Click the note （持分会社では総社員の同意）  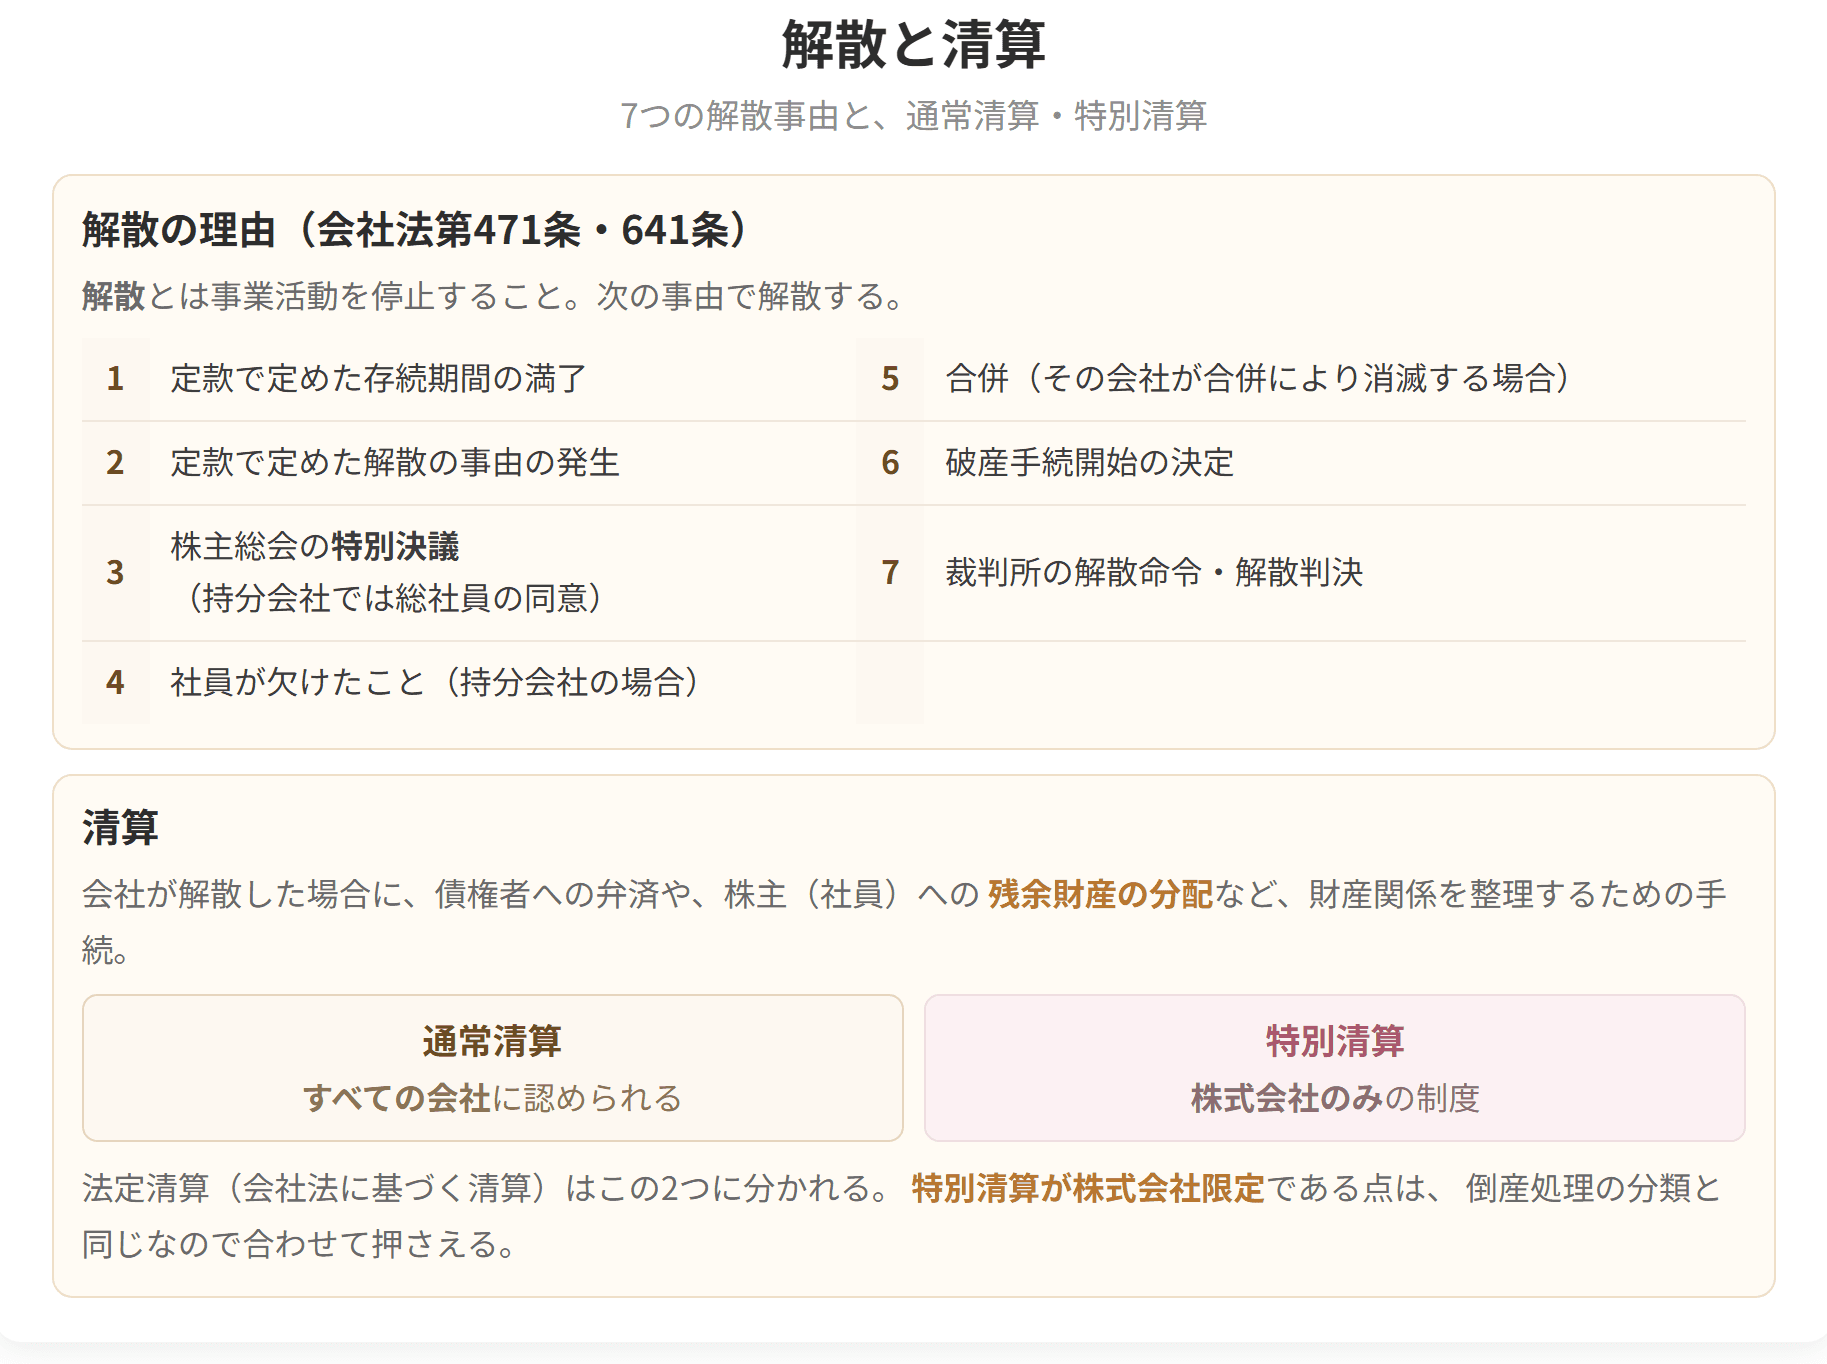(395, 598)
